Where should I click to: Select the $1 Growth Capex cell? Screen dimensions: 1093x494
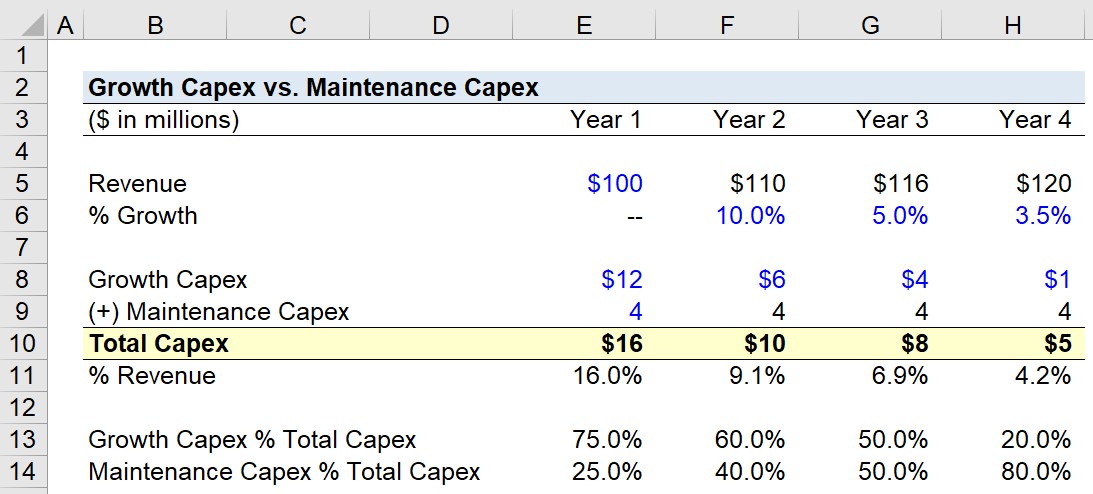pyautogui.click(x=1057, y=279)
